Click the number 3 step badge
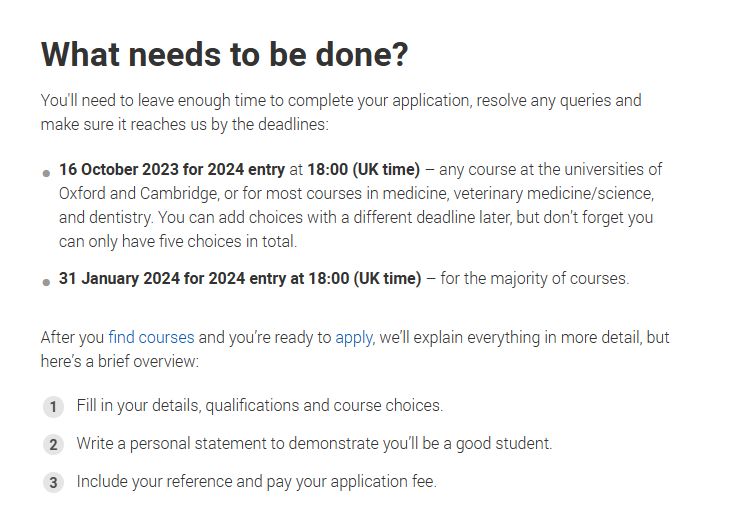731x511 pixels. [53, 482]
